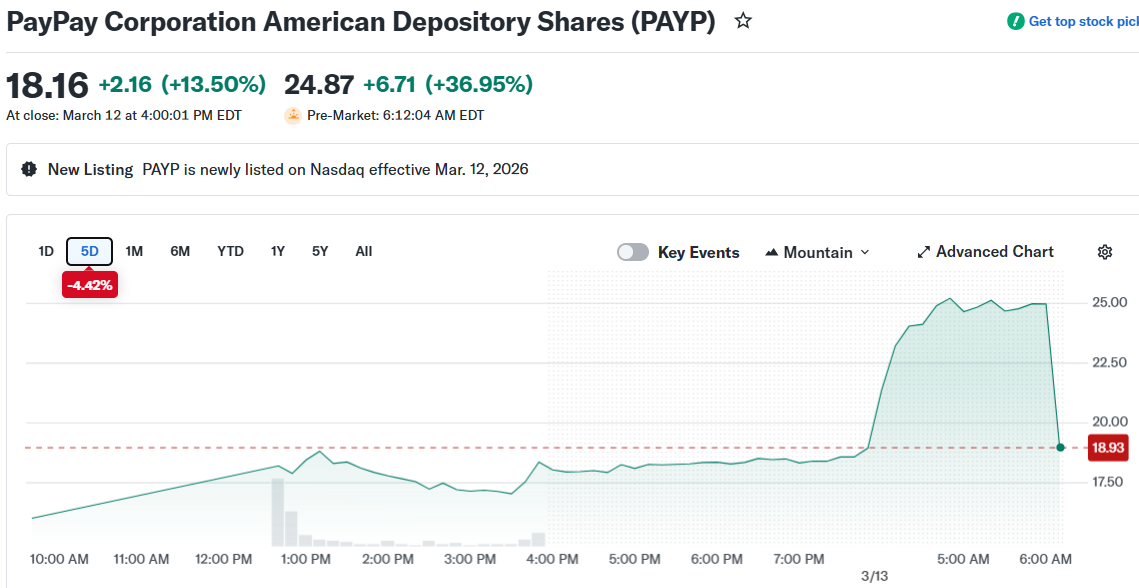Click the red 18.93 price marker
1139x588 pixels.
[x=1108, y=448]
